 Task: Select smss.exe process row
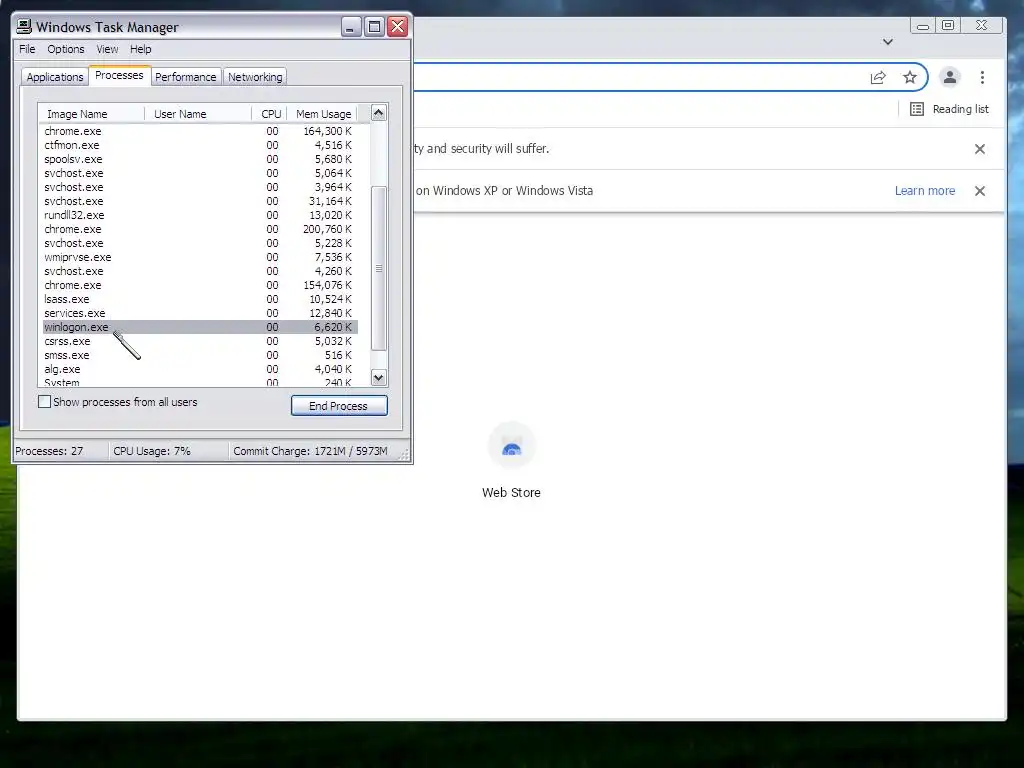(199, 355)
